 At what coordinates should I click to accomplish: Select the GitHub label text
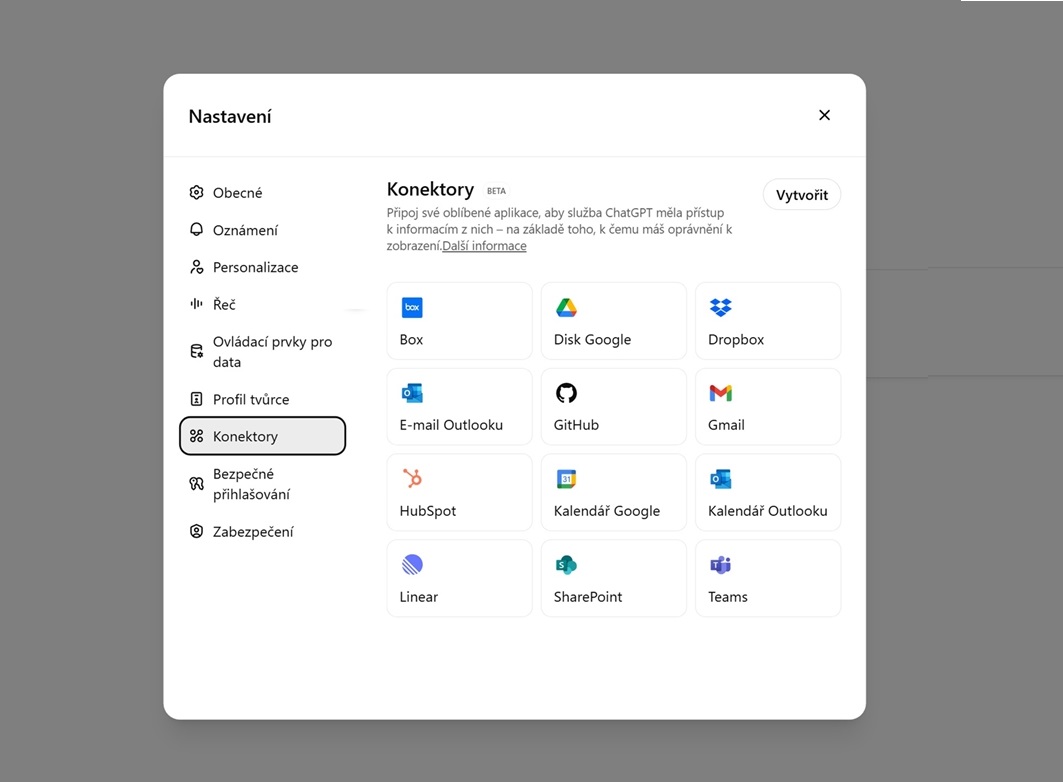coord(576,425)
